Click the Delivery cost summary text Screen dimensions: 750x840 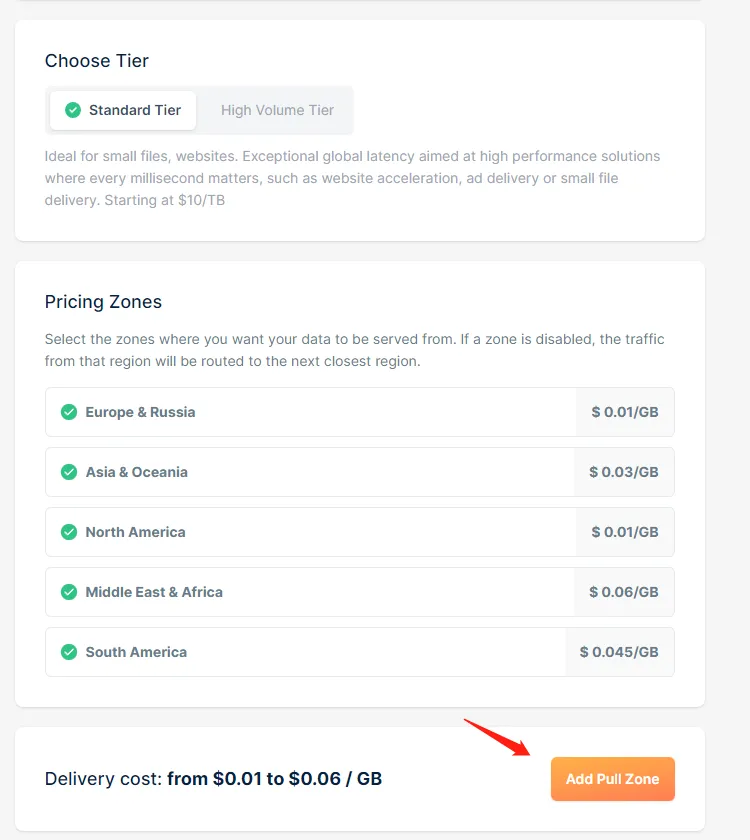pyautogui.click(x=213, y=779)
